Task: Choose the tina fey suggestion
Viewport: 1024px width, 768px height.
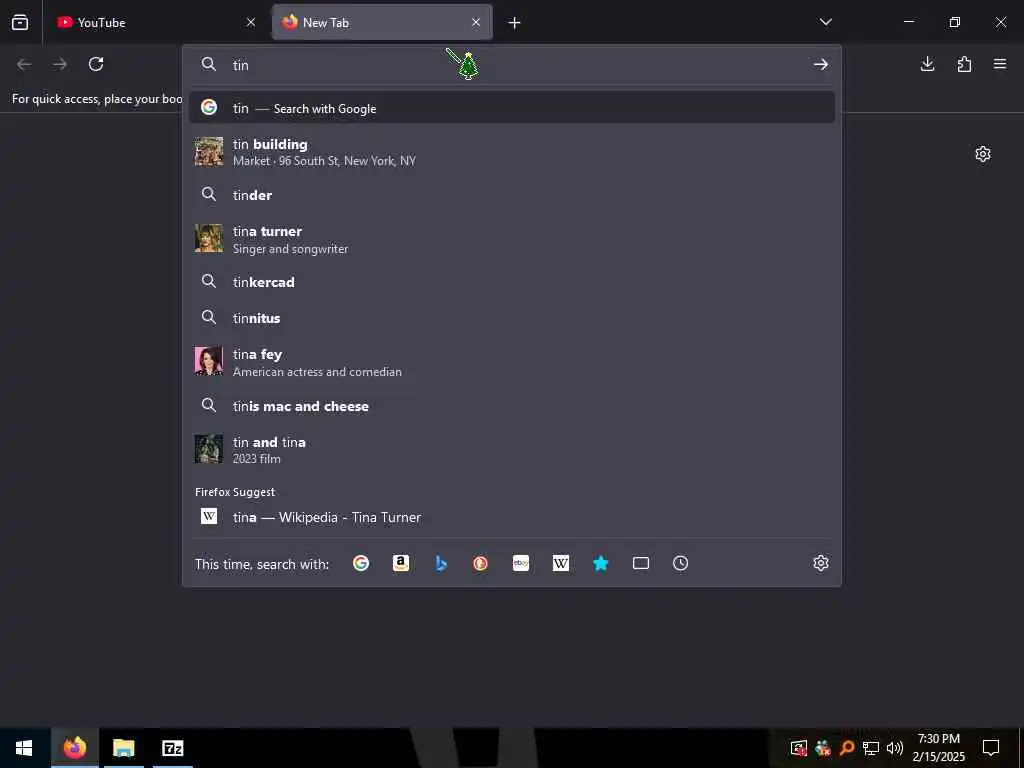Action: (512, 362)
